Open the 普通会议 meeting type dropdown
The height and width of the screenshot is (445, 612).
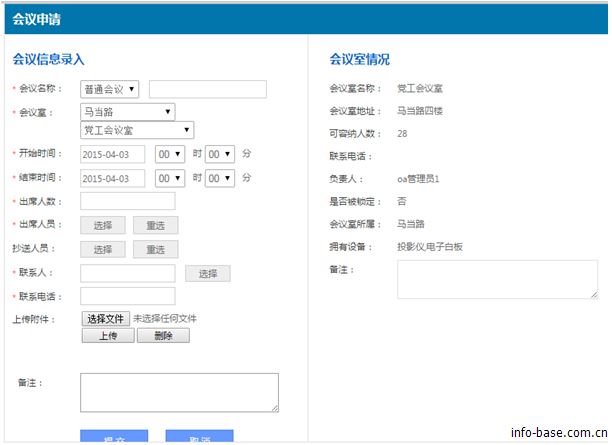[110, 90]
